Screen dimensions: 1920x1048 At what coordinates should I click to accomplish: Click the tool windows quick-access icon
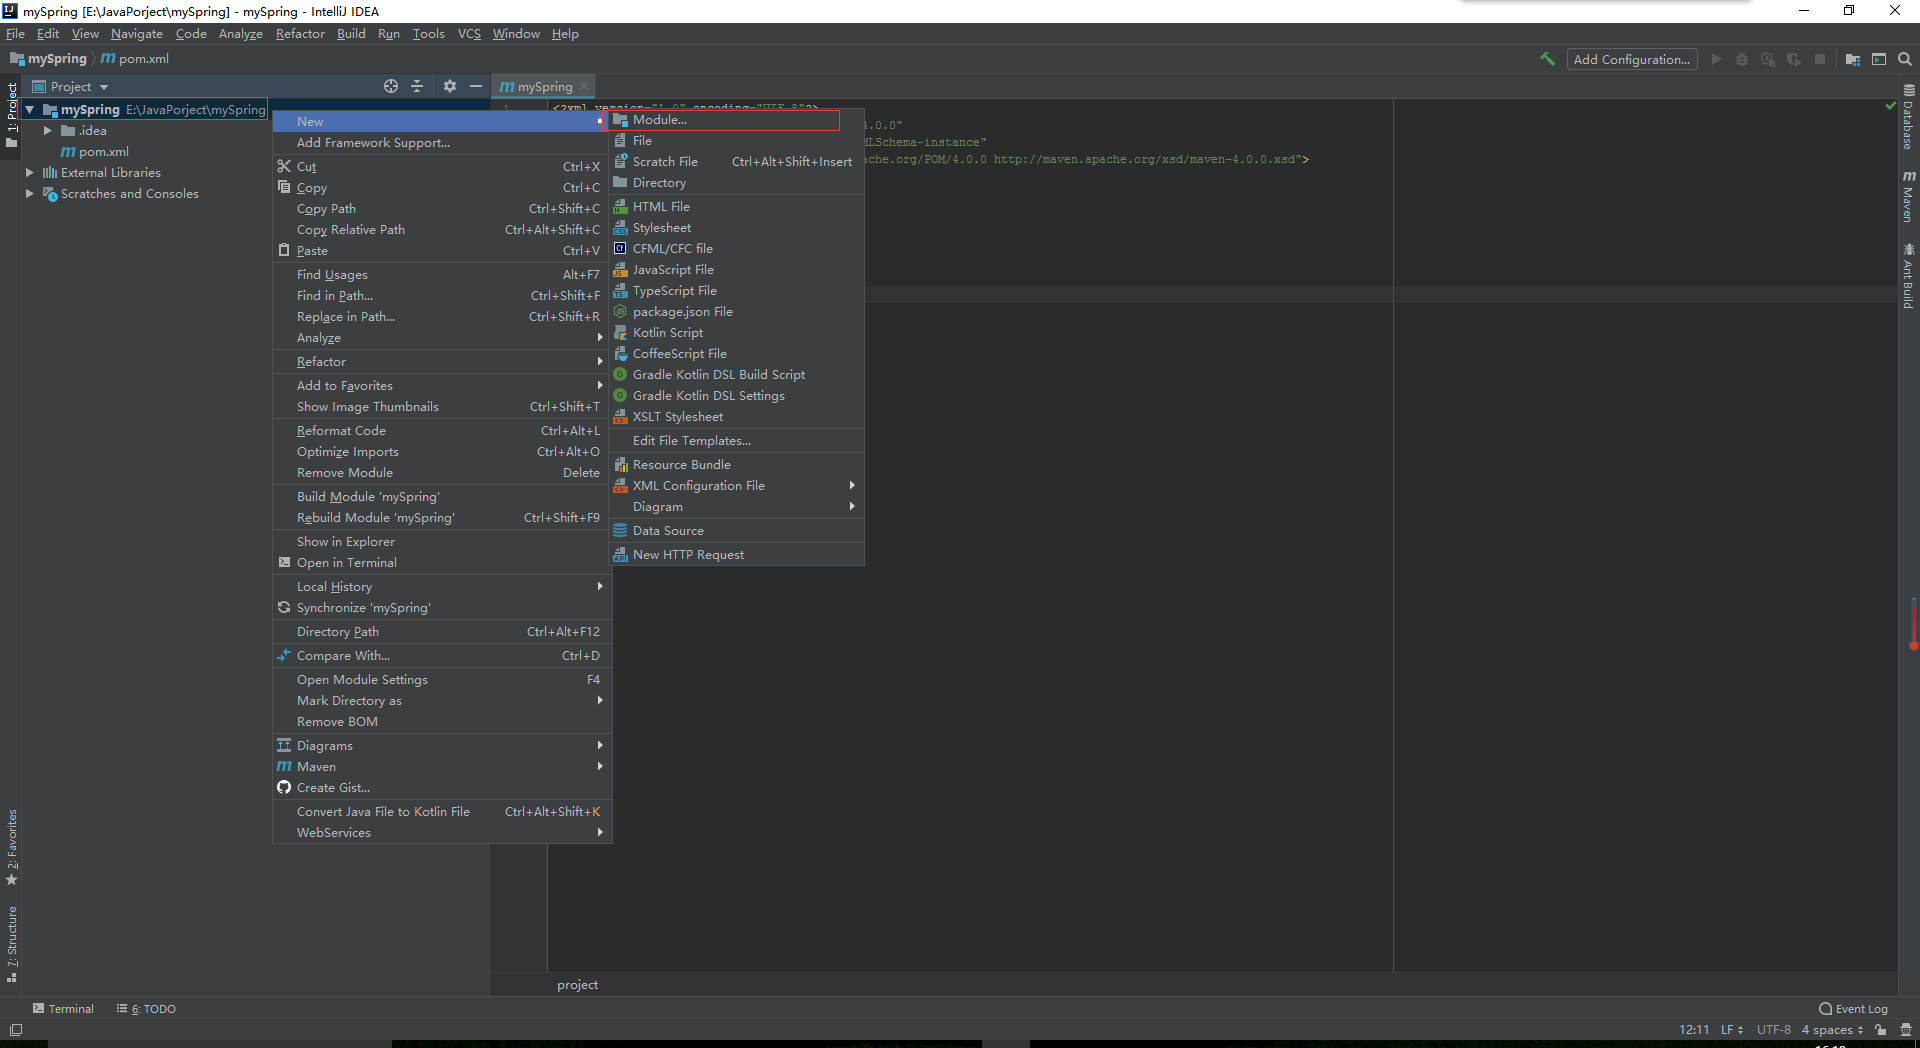(16, 1030)
